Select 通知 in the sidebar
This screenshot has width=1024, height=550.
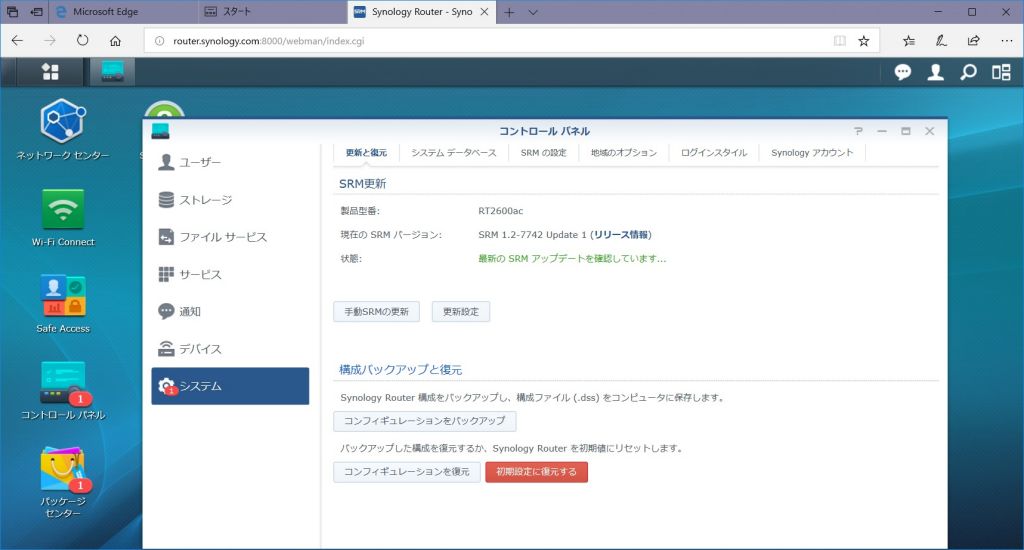pyautogui.click(x=230, y=312)
